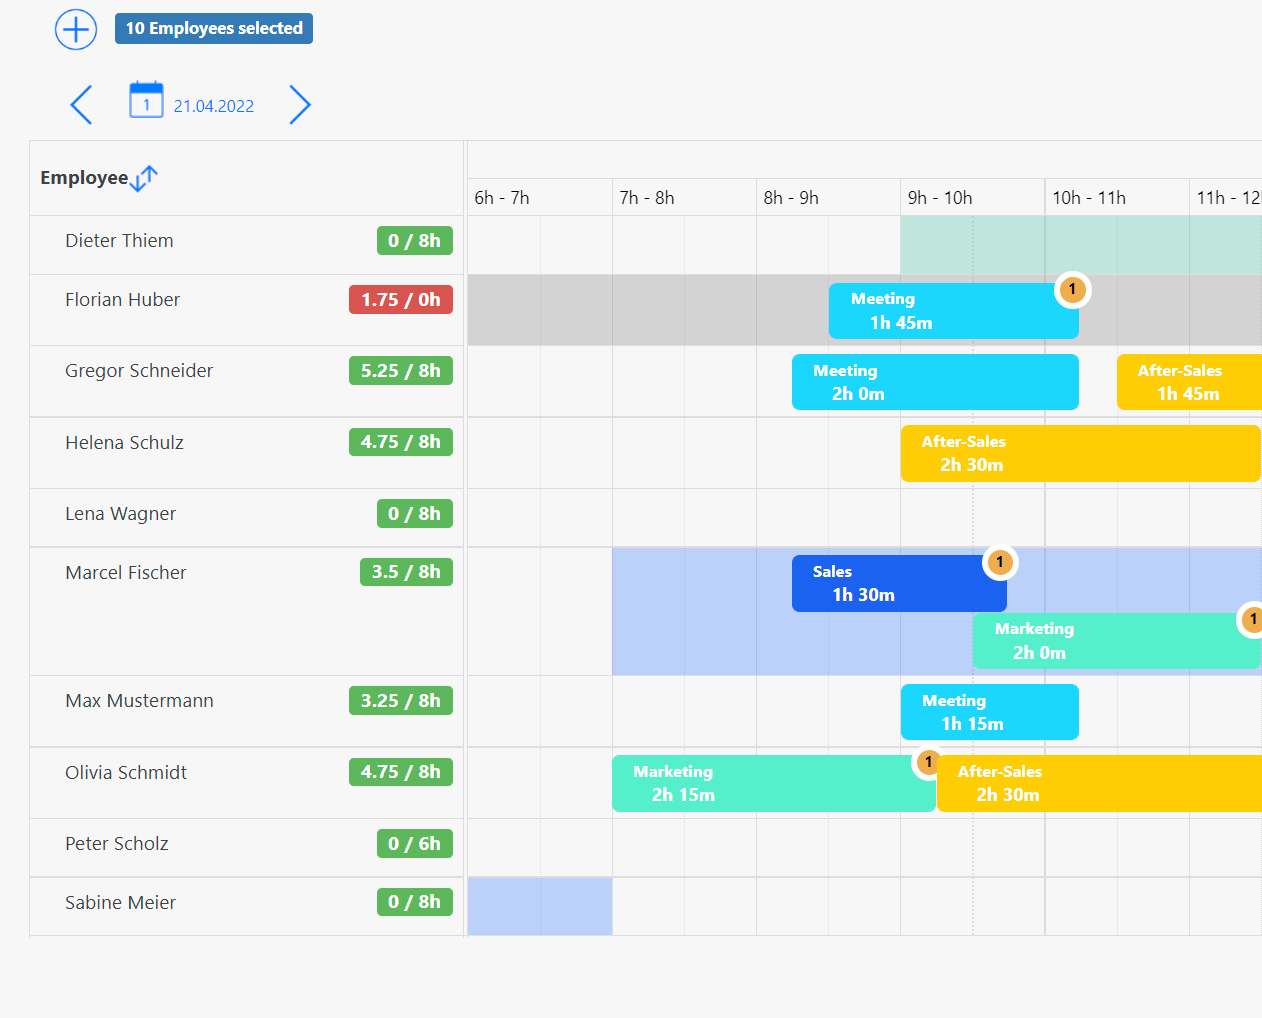The width and height of the screenshot is (1262, 1018).
Task: Open Helena Schulz's After-Sales event
Action: click(x=1080, y=453)
